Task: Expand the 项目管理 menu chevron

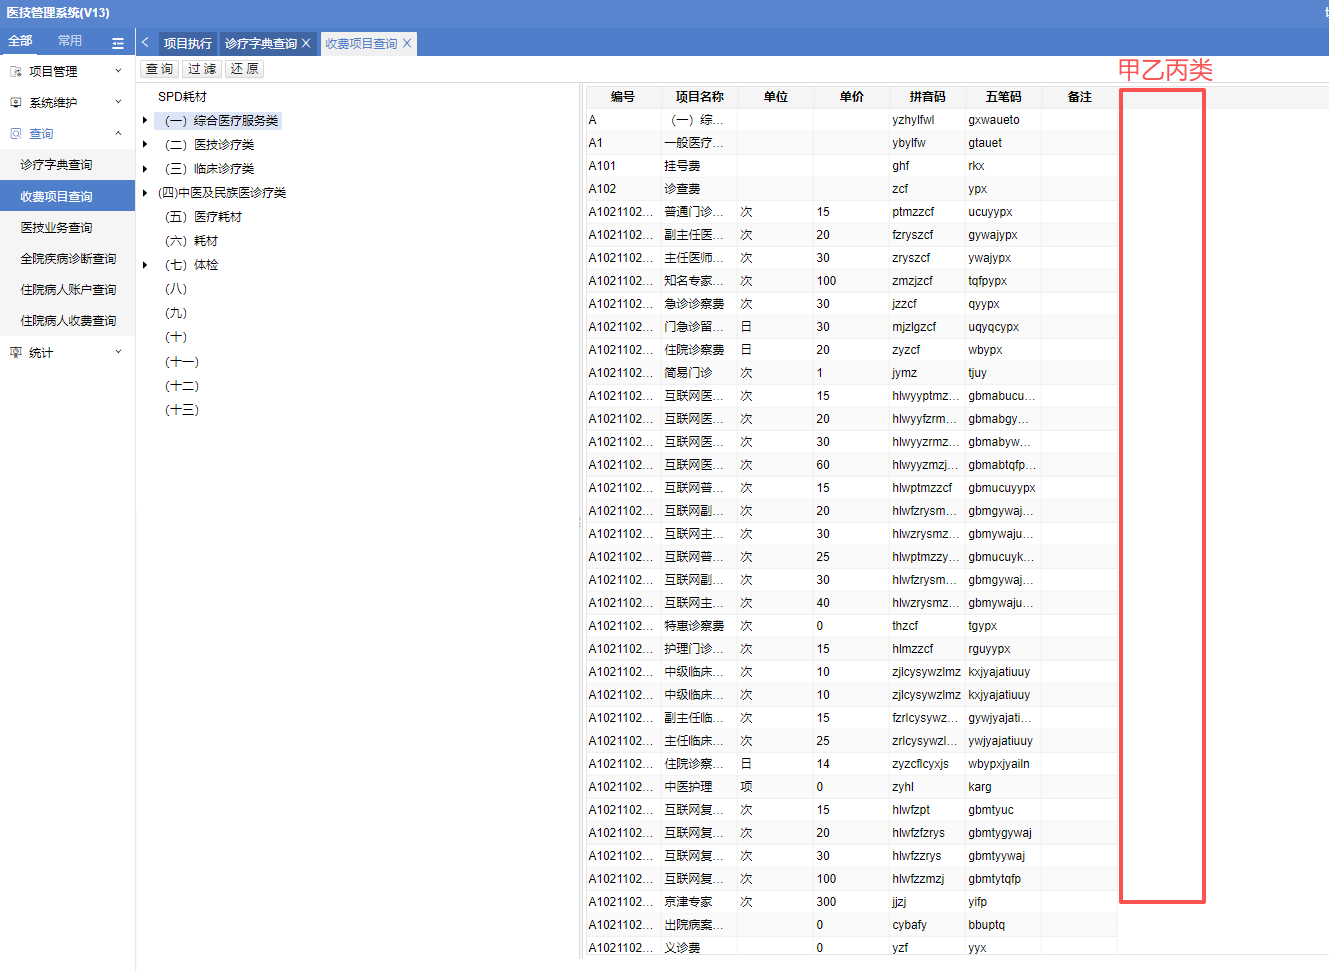Action: pyautogui.click(x=118, y=71)
